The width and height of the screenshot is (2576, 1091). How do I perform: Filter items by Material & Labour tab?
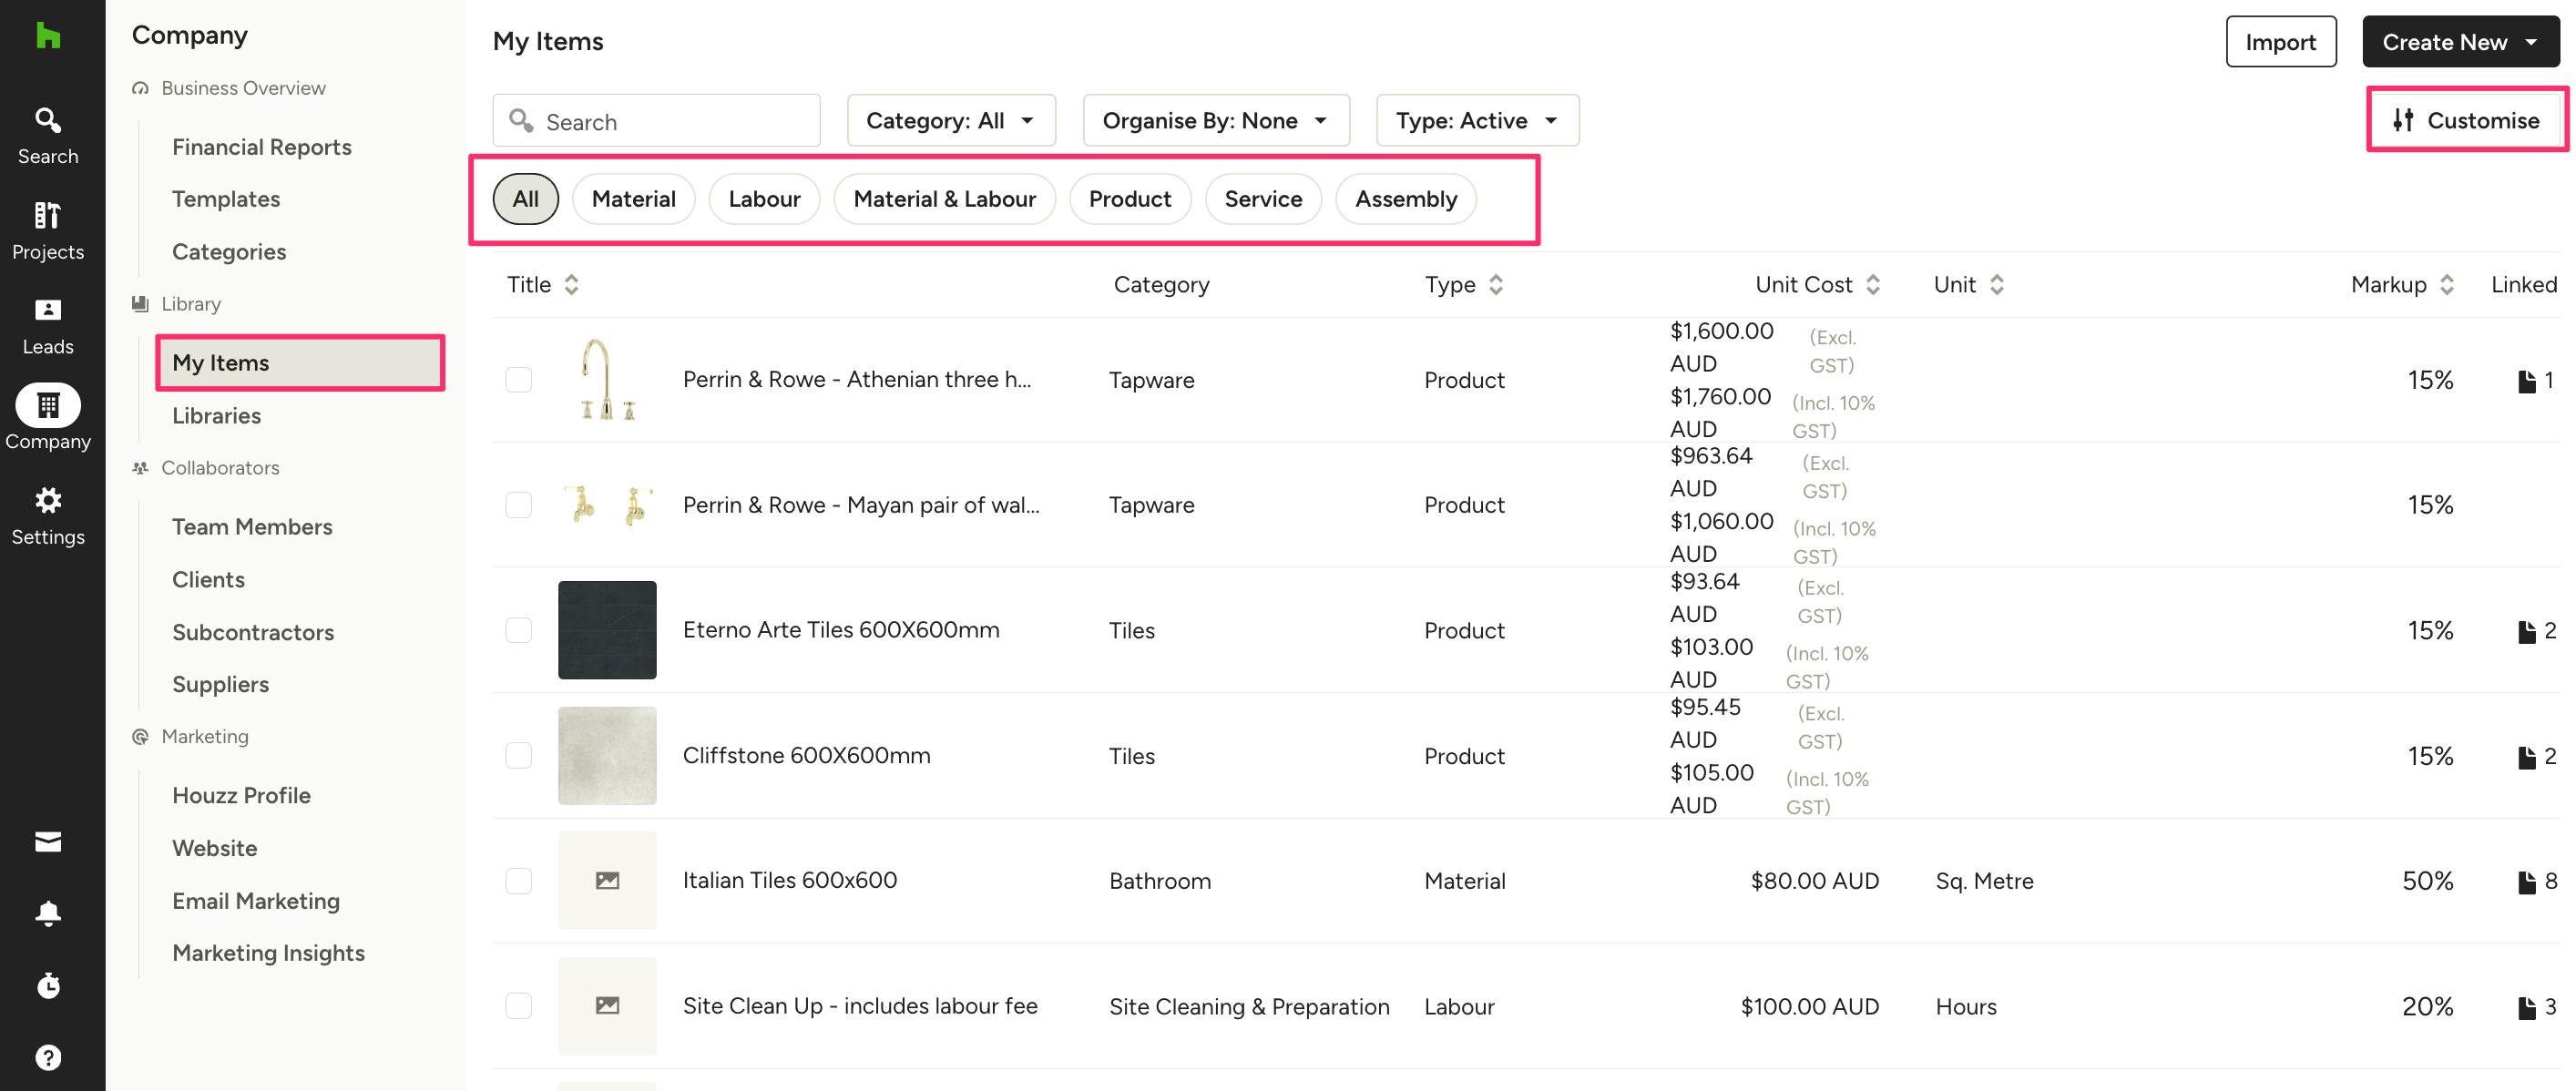[943, 199]
